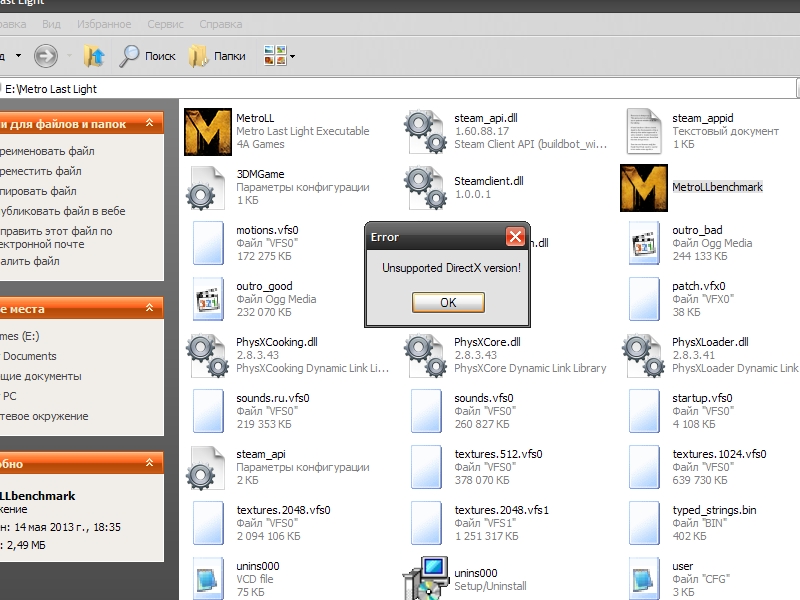The image size is (800, 600).
Task: Select the textures.512.vfs0 file icon
Action: coord(426,467)
